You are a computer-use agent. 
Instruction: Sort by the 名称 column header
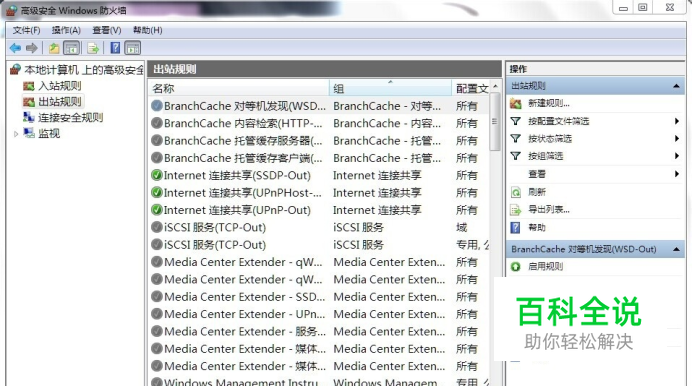point(239,88)
